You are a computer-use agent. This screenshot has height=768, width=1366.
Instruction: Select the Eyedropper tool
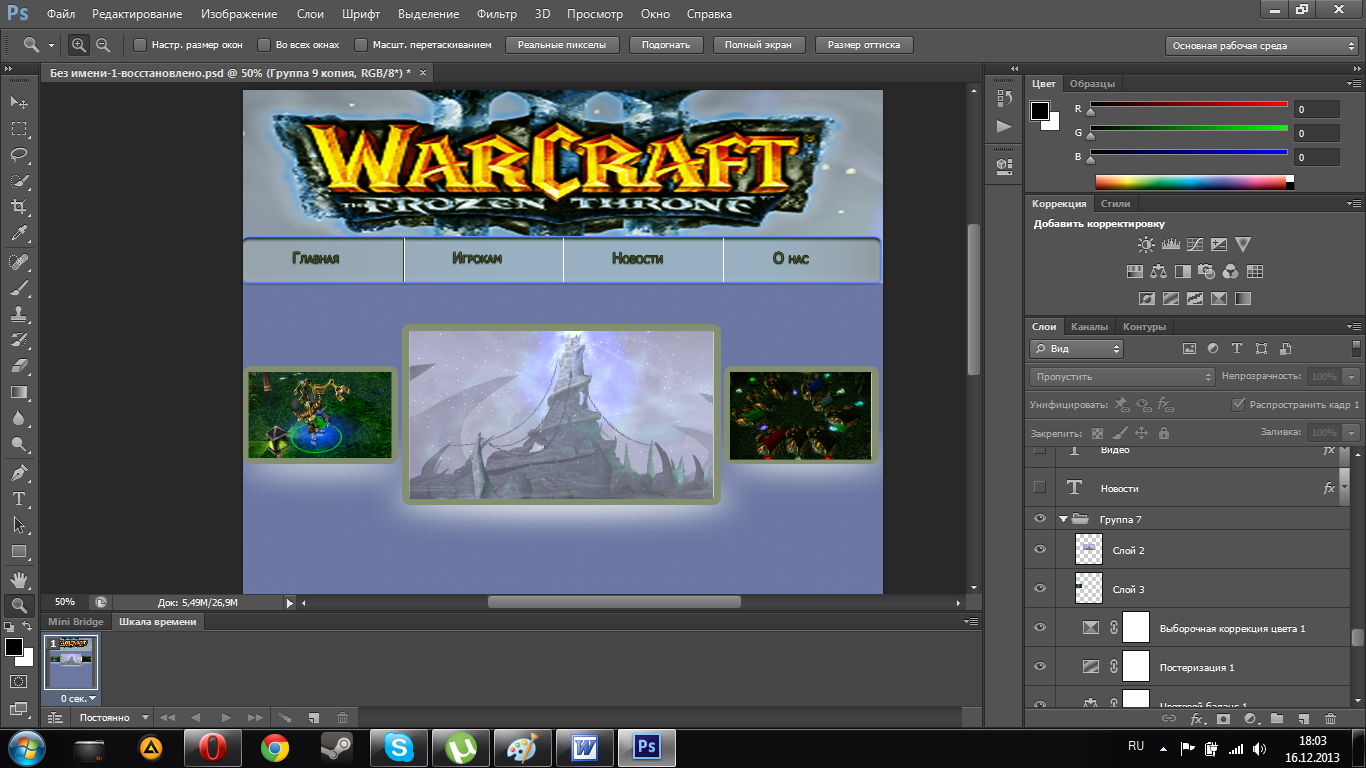click(19, 233)
